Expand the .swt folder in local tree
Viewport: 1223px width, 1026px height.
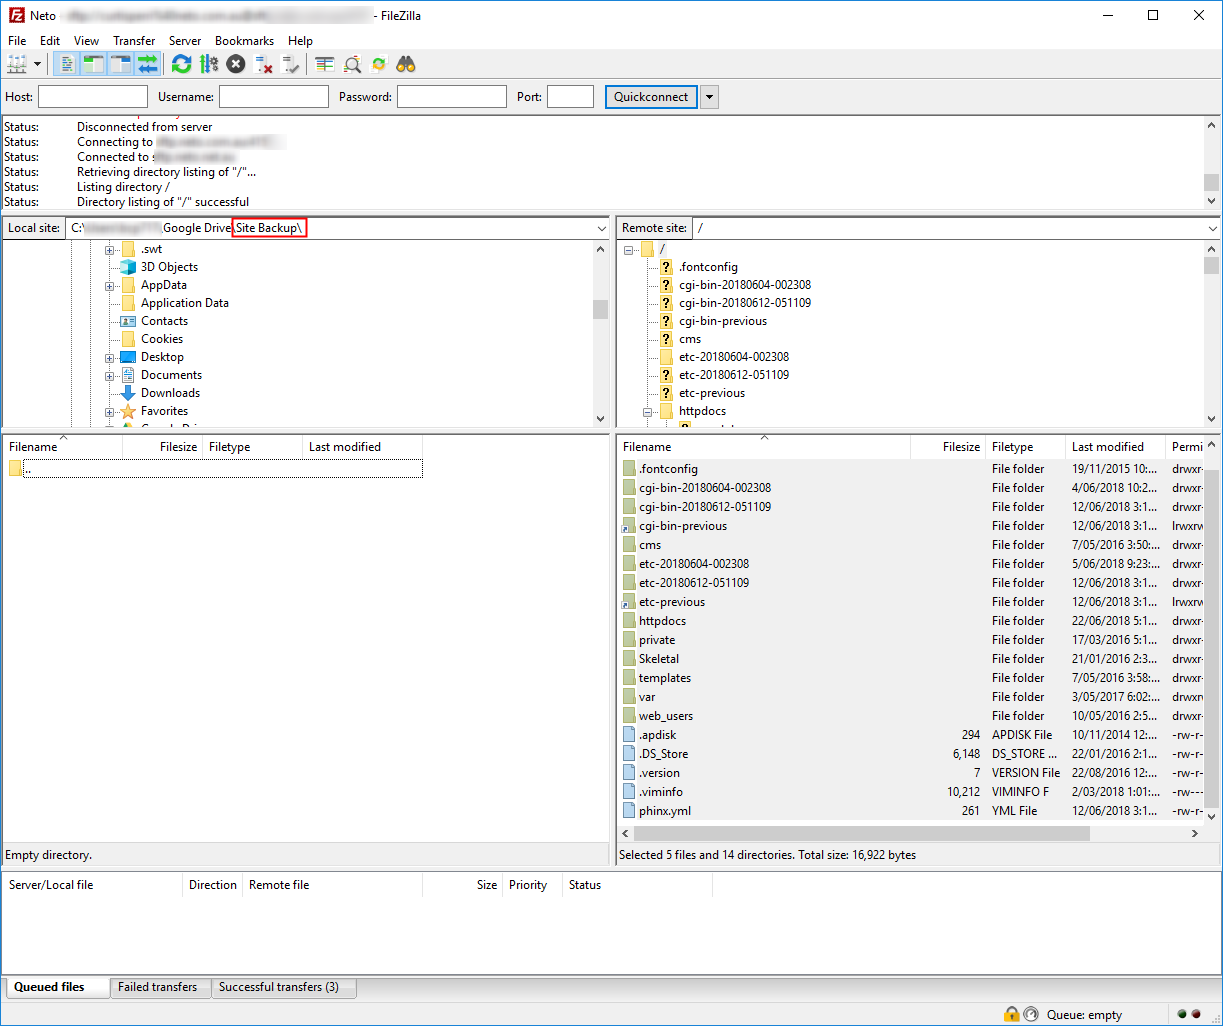pyautogui.click(x=110, y=249)
